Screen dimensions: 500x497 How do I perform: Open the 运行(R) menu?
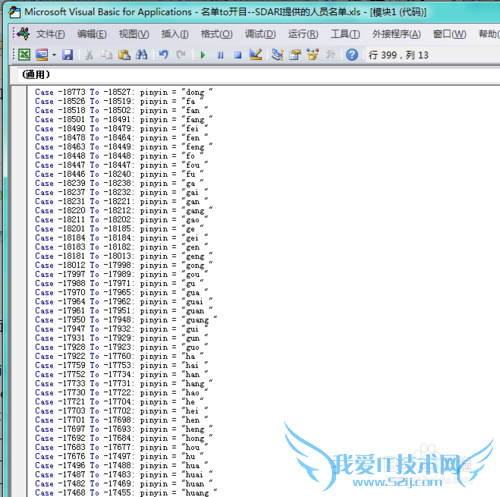(303, 34)
